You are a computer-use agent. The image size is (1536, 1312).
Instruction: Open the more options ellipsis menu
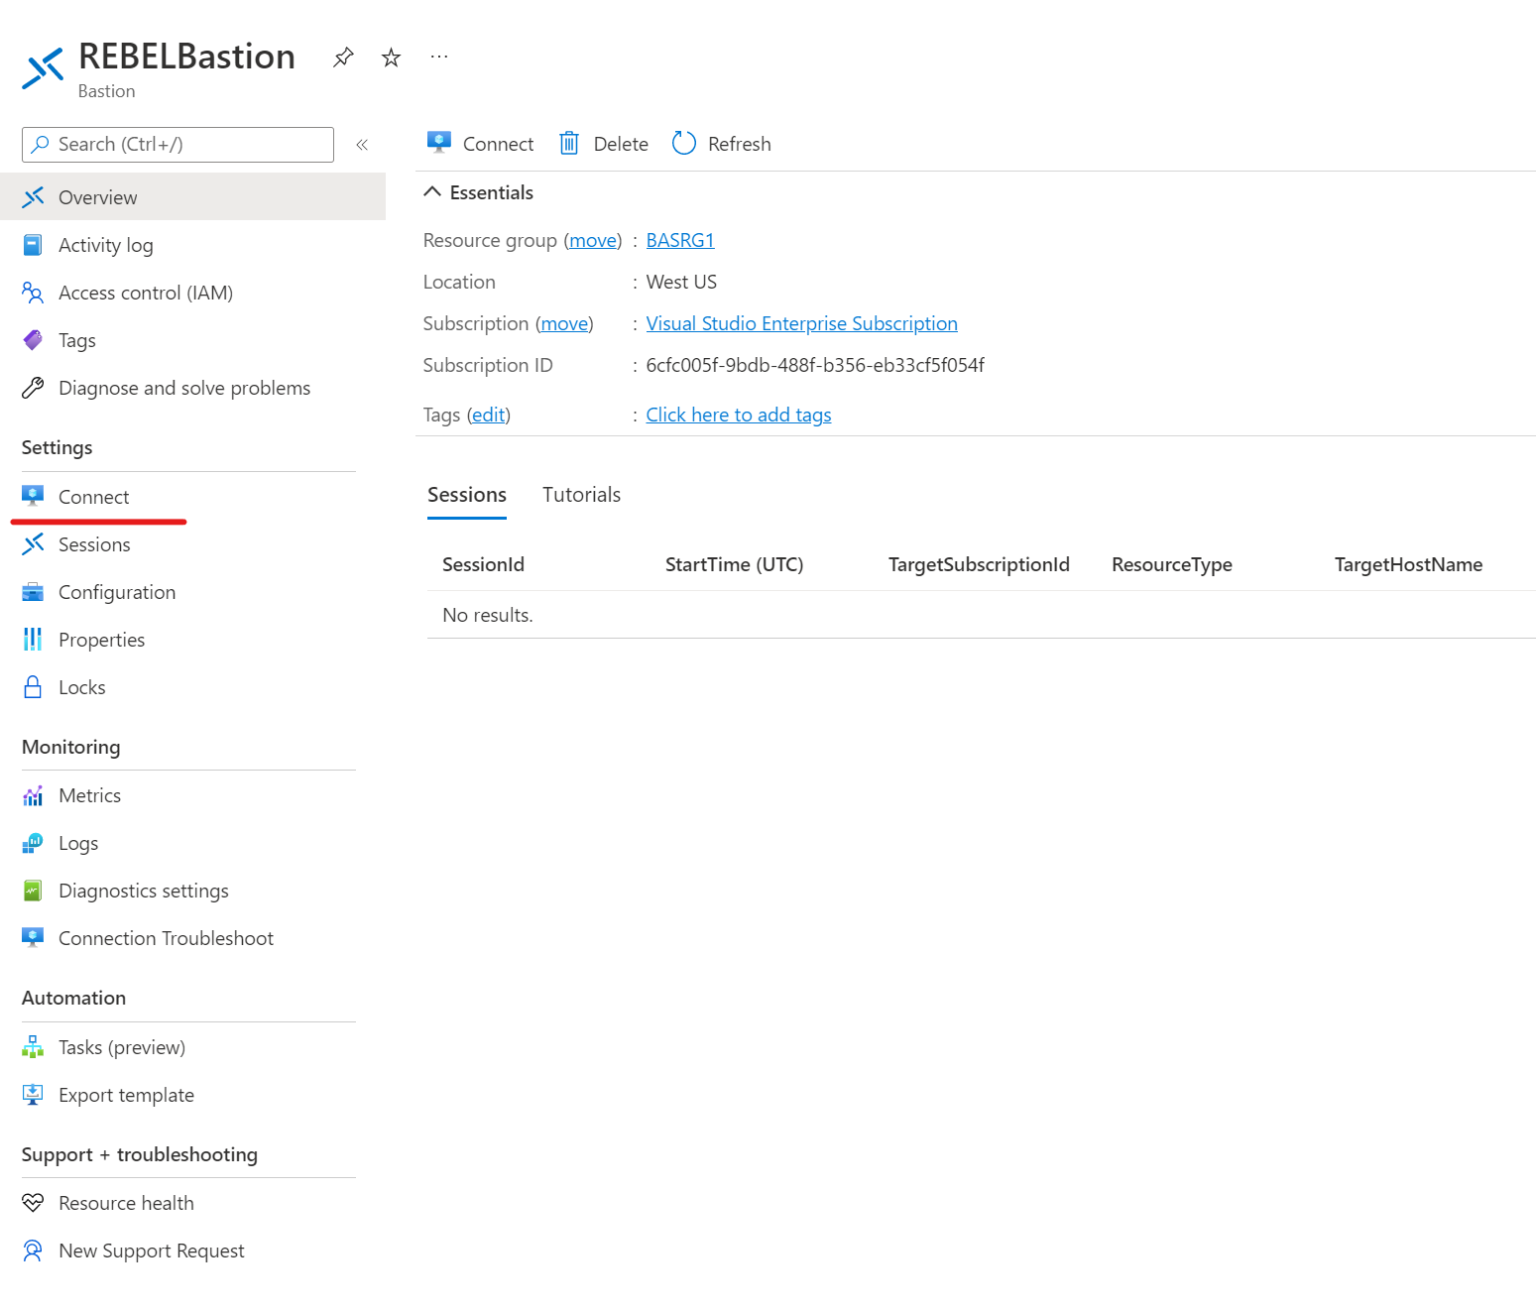click(x=438, y=57)
